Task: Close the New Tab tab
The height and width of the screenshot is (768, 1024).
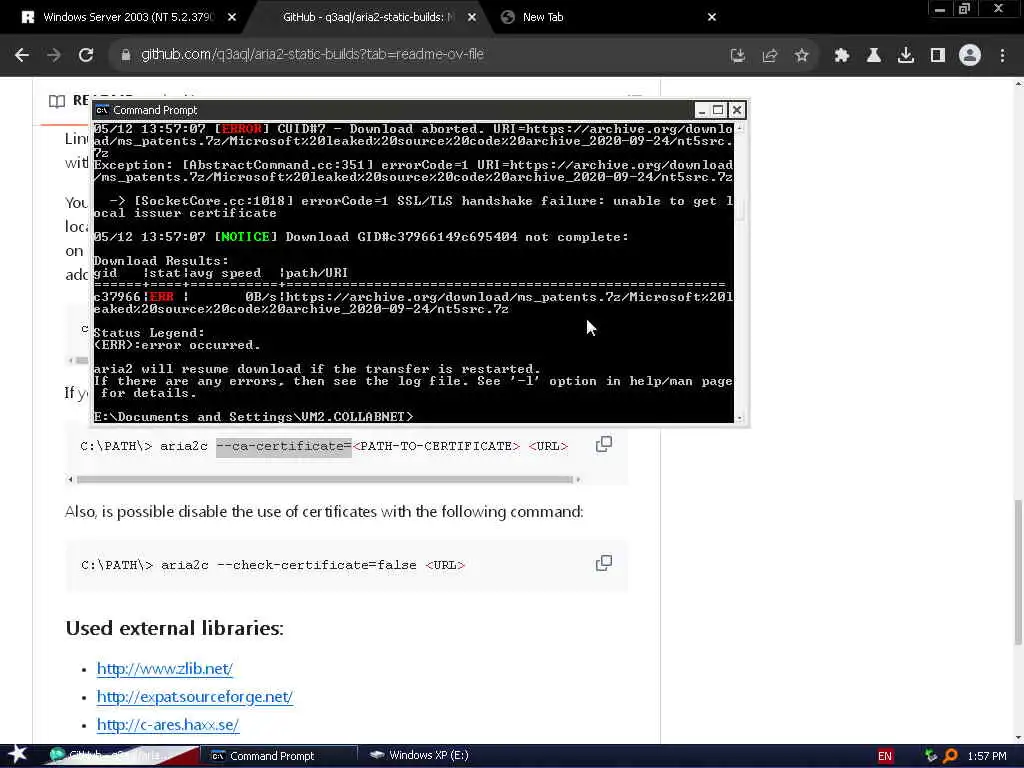Action: tap(712, 18)
